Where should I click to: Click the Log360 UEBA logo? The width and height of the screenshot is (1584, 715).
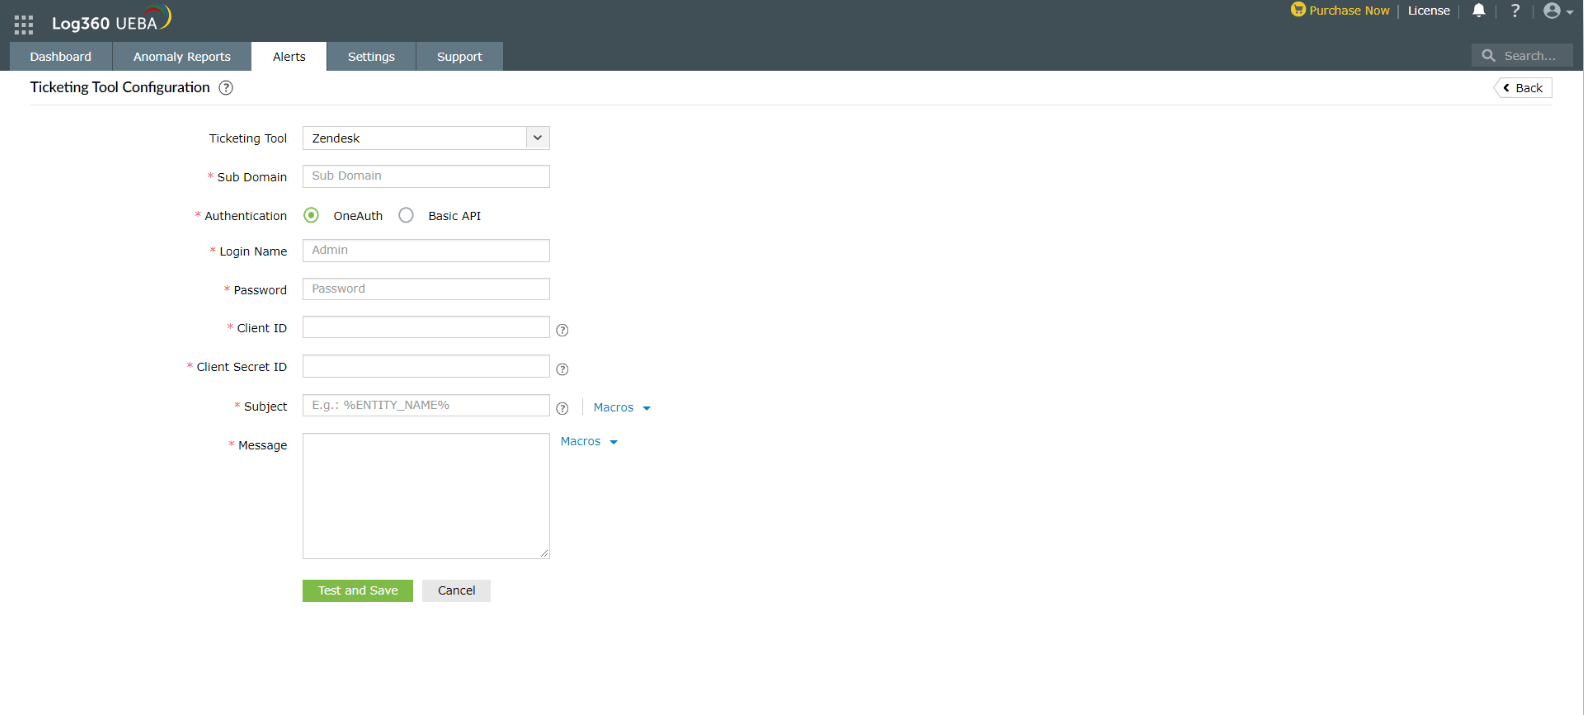click(111, 20)
